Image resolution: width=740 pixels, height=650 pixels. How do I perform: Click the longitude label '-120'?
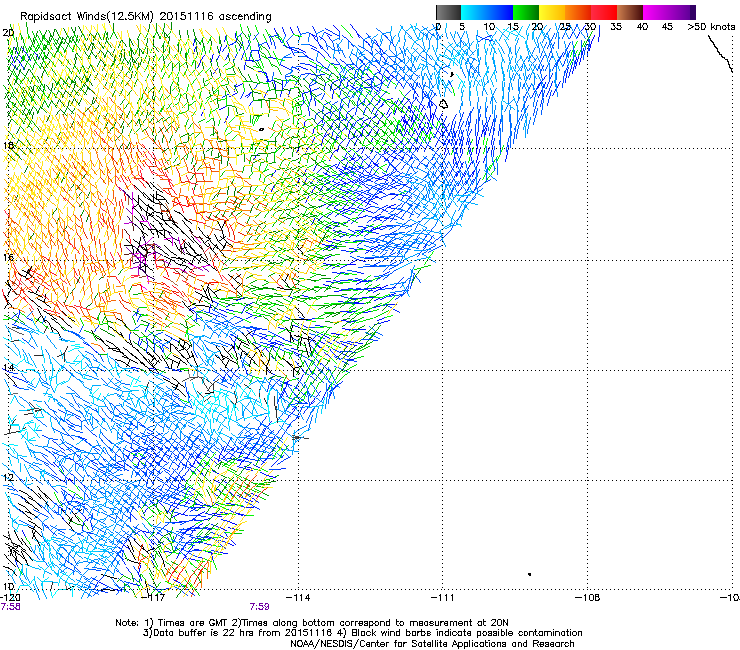coord(10,598)
